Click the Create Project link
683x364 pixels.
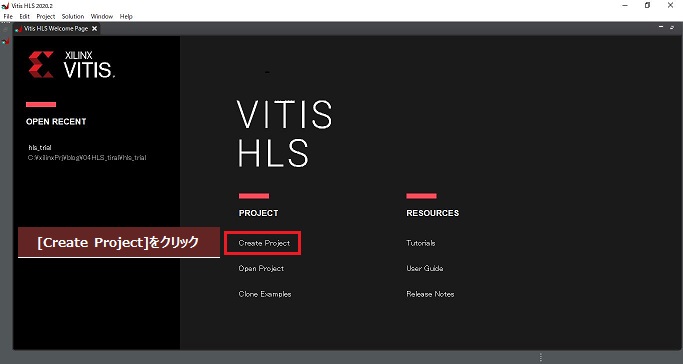click(x=264, y=243)
